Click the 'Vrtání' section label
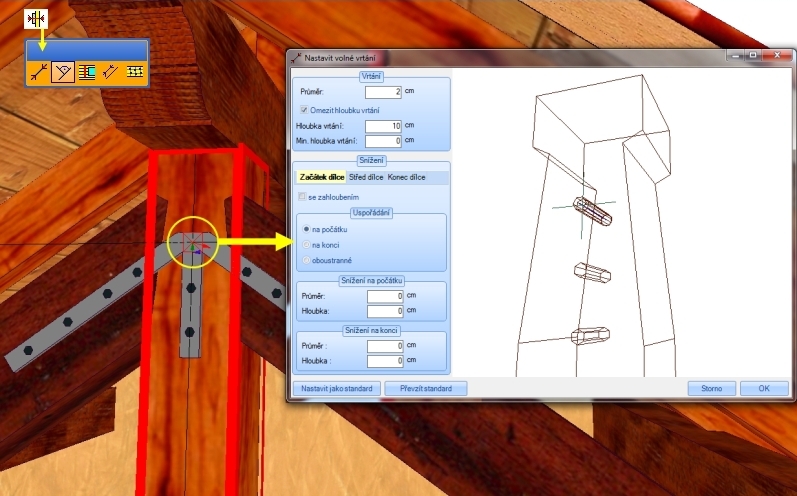This screenshot has width=797, height=496. (x=372, y=77)
